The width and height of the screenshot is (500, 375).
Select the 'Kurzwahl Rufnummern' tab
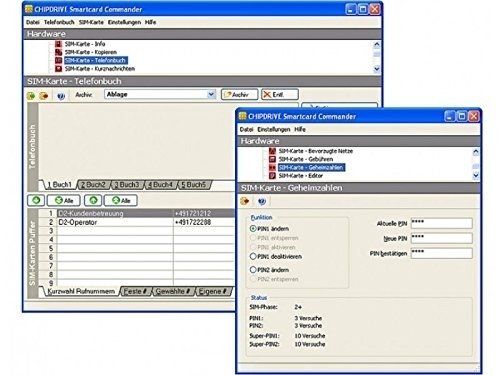[81, 291]
